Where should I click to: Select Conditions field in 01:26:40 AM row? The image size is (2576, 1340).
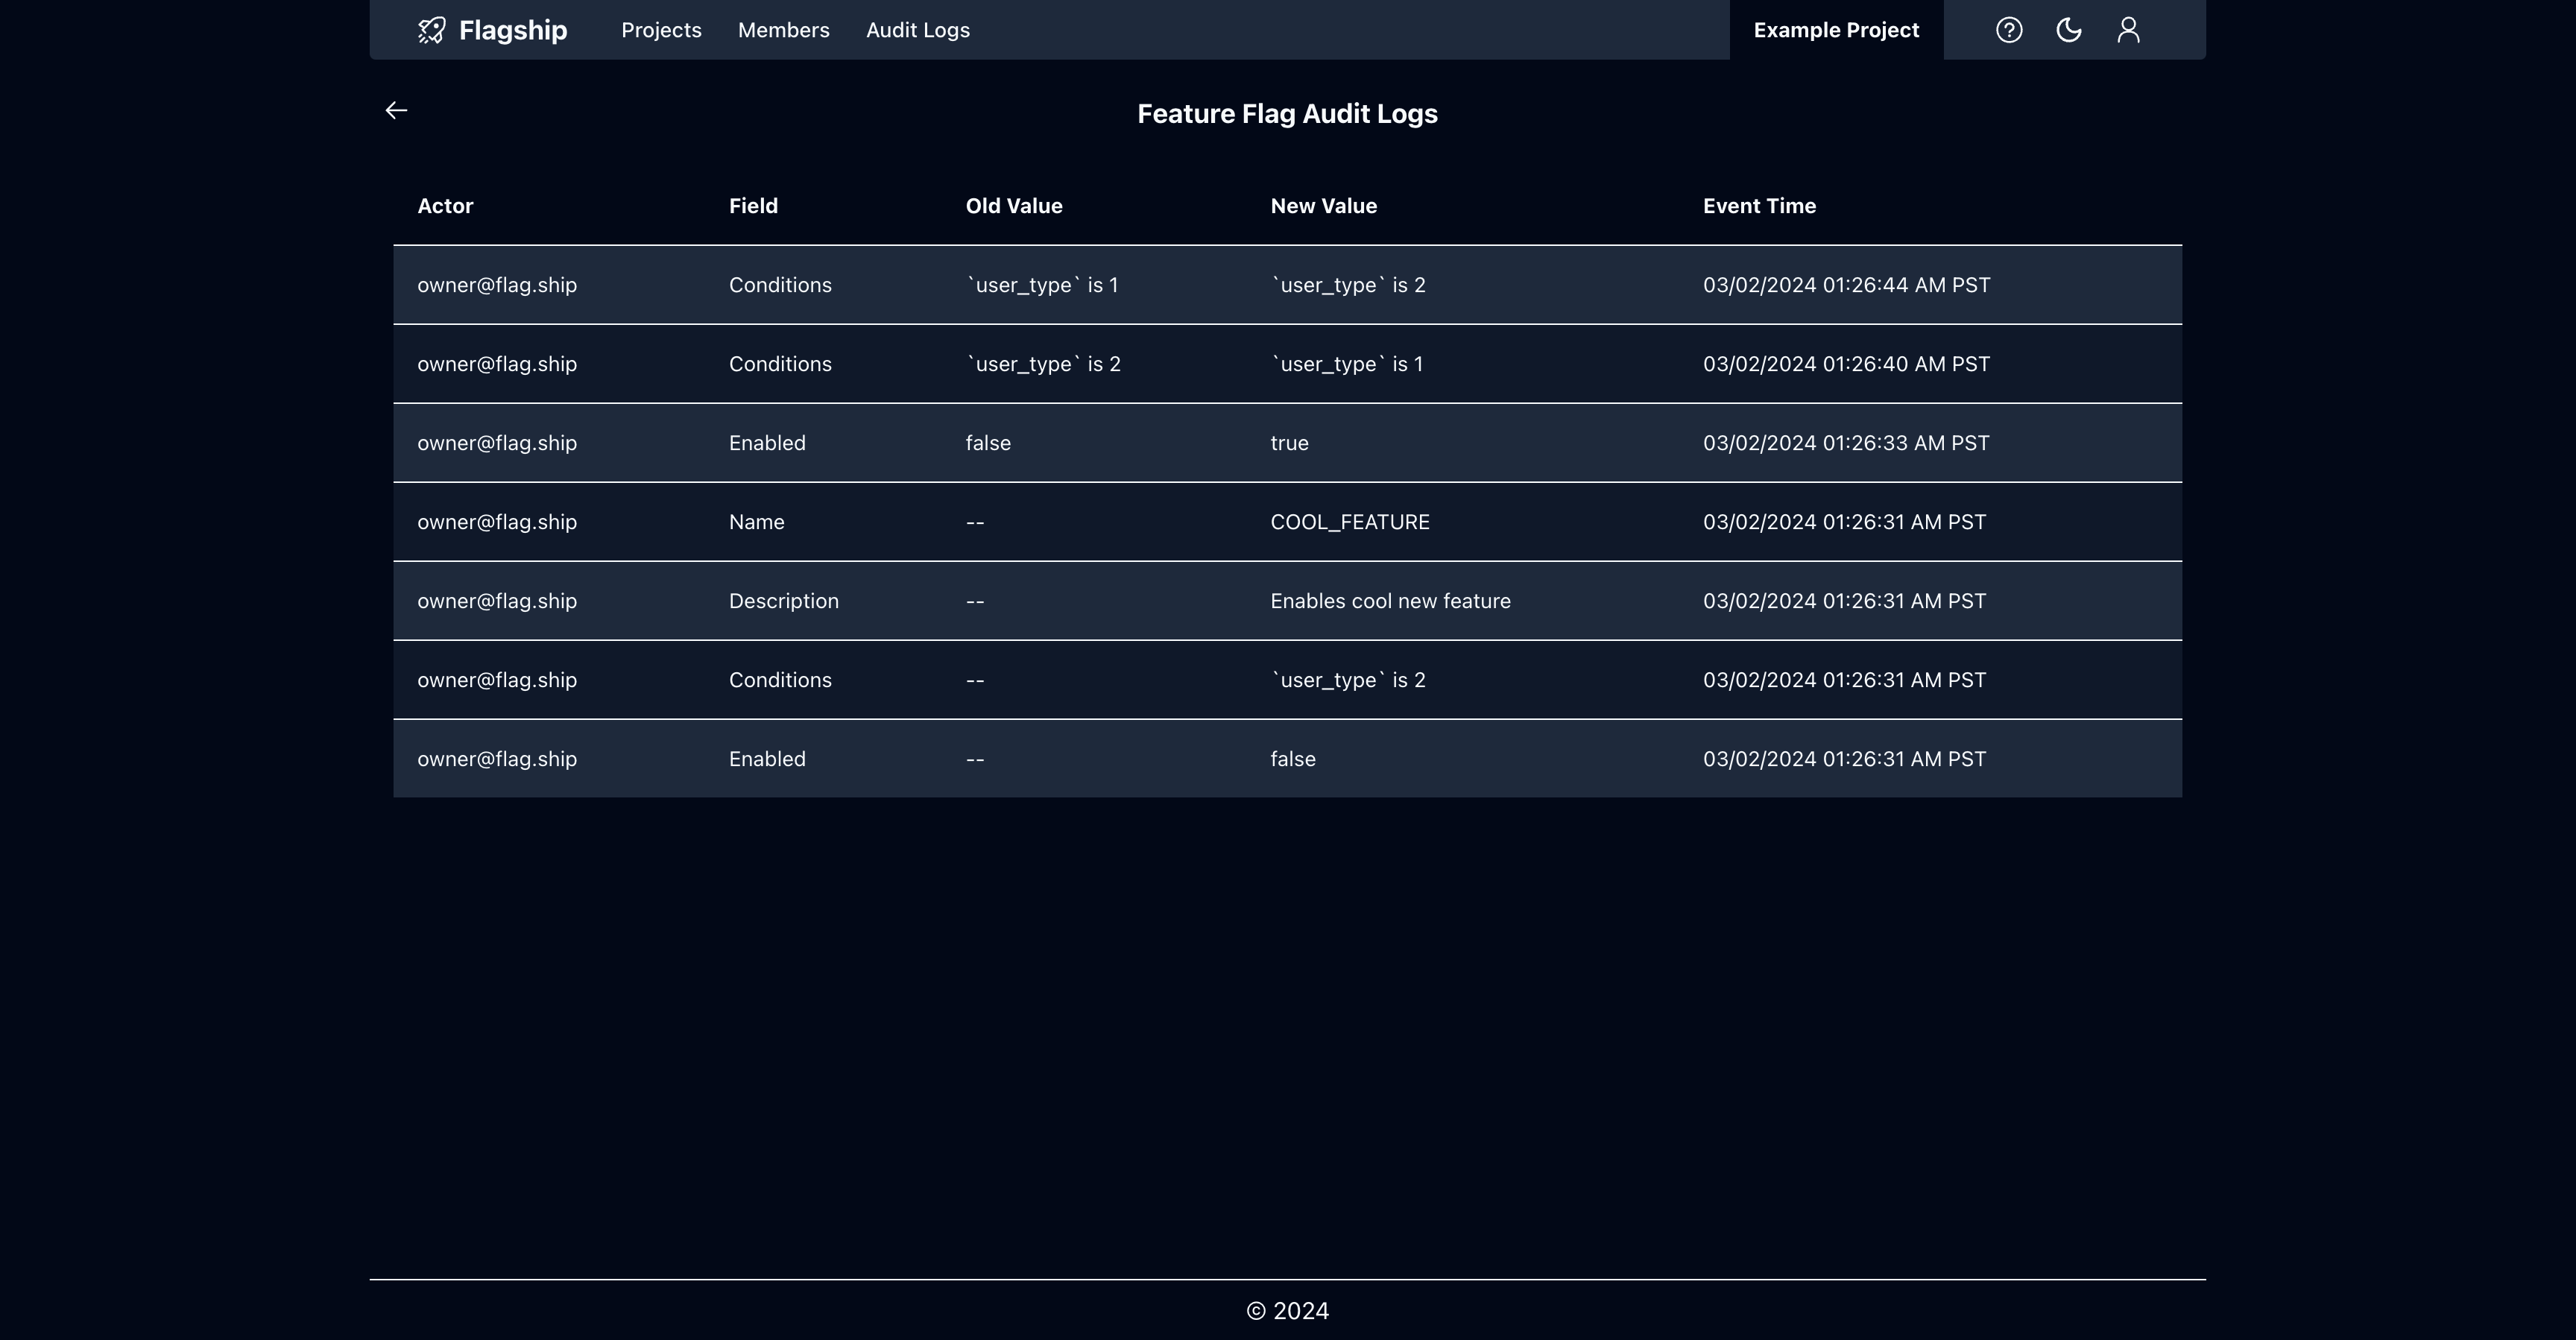pos(780,364)
